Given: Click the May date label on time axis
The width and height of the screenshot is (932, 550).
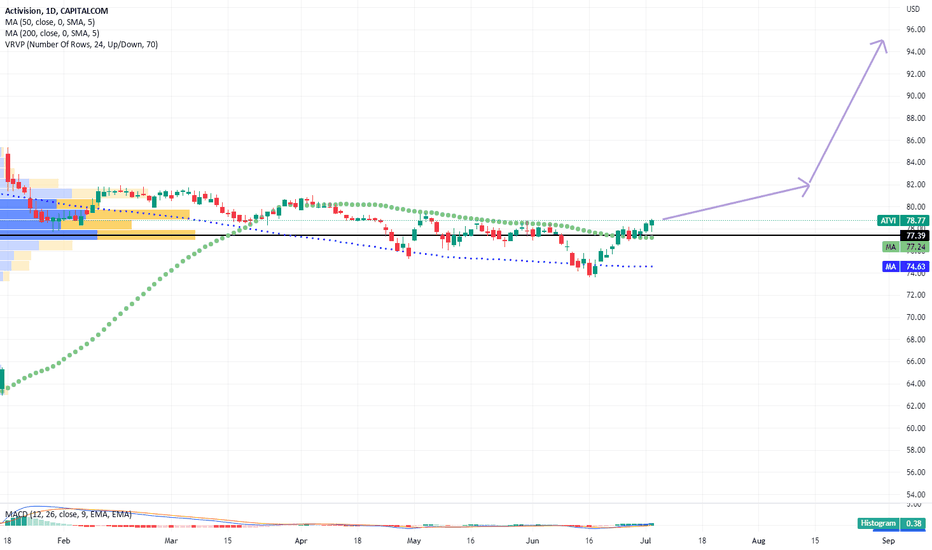Looking at the screenshot, I should click(414, 540).
